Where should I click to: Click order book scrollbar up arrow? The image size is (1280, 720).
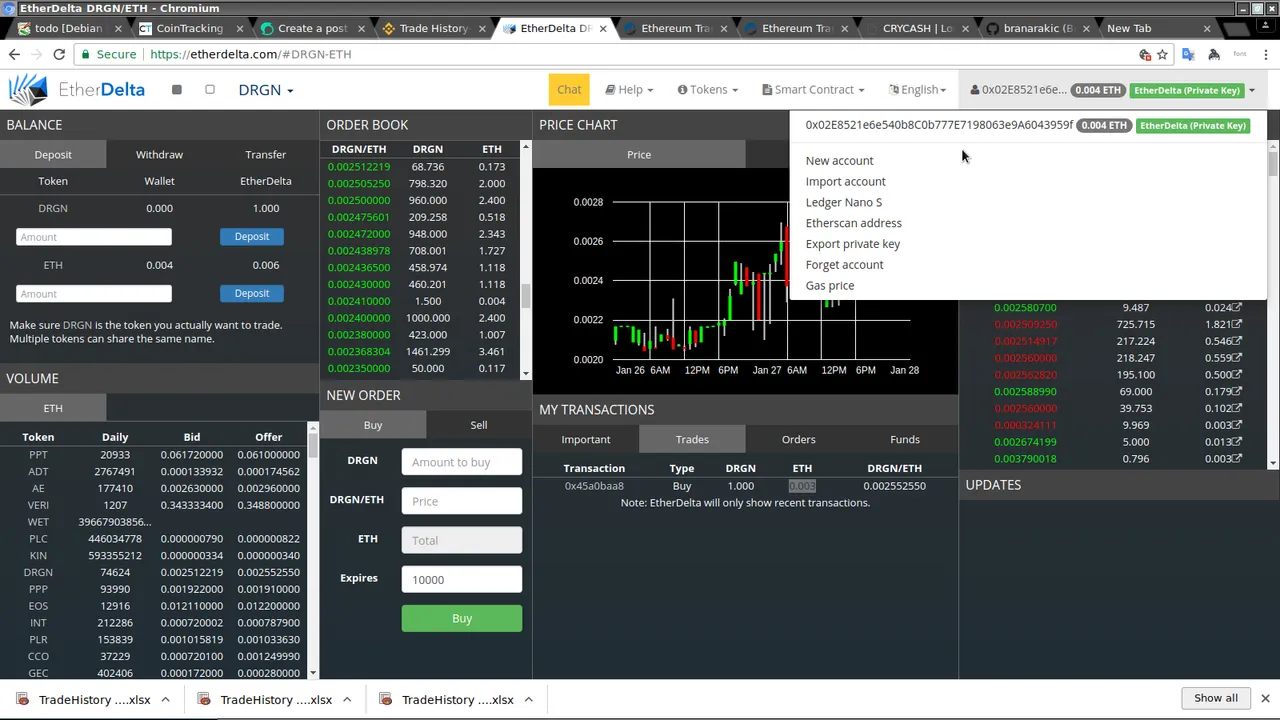tap(526, 147)
